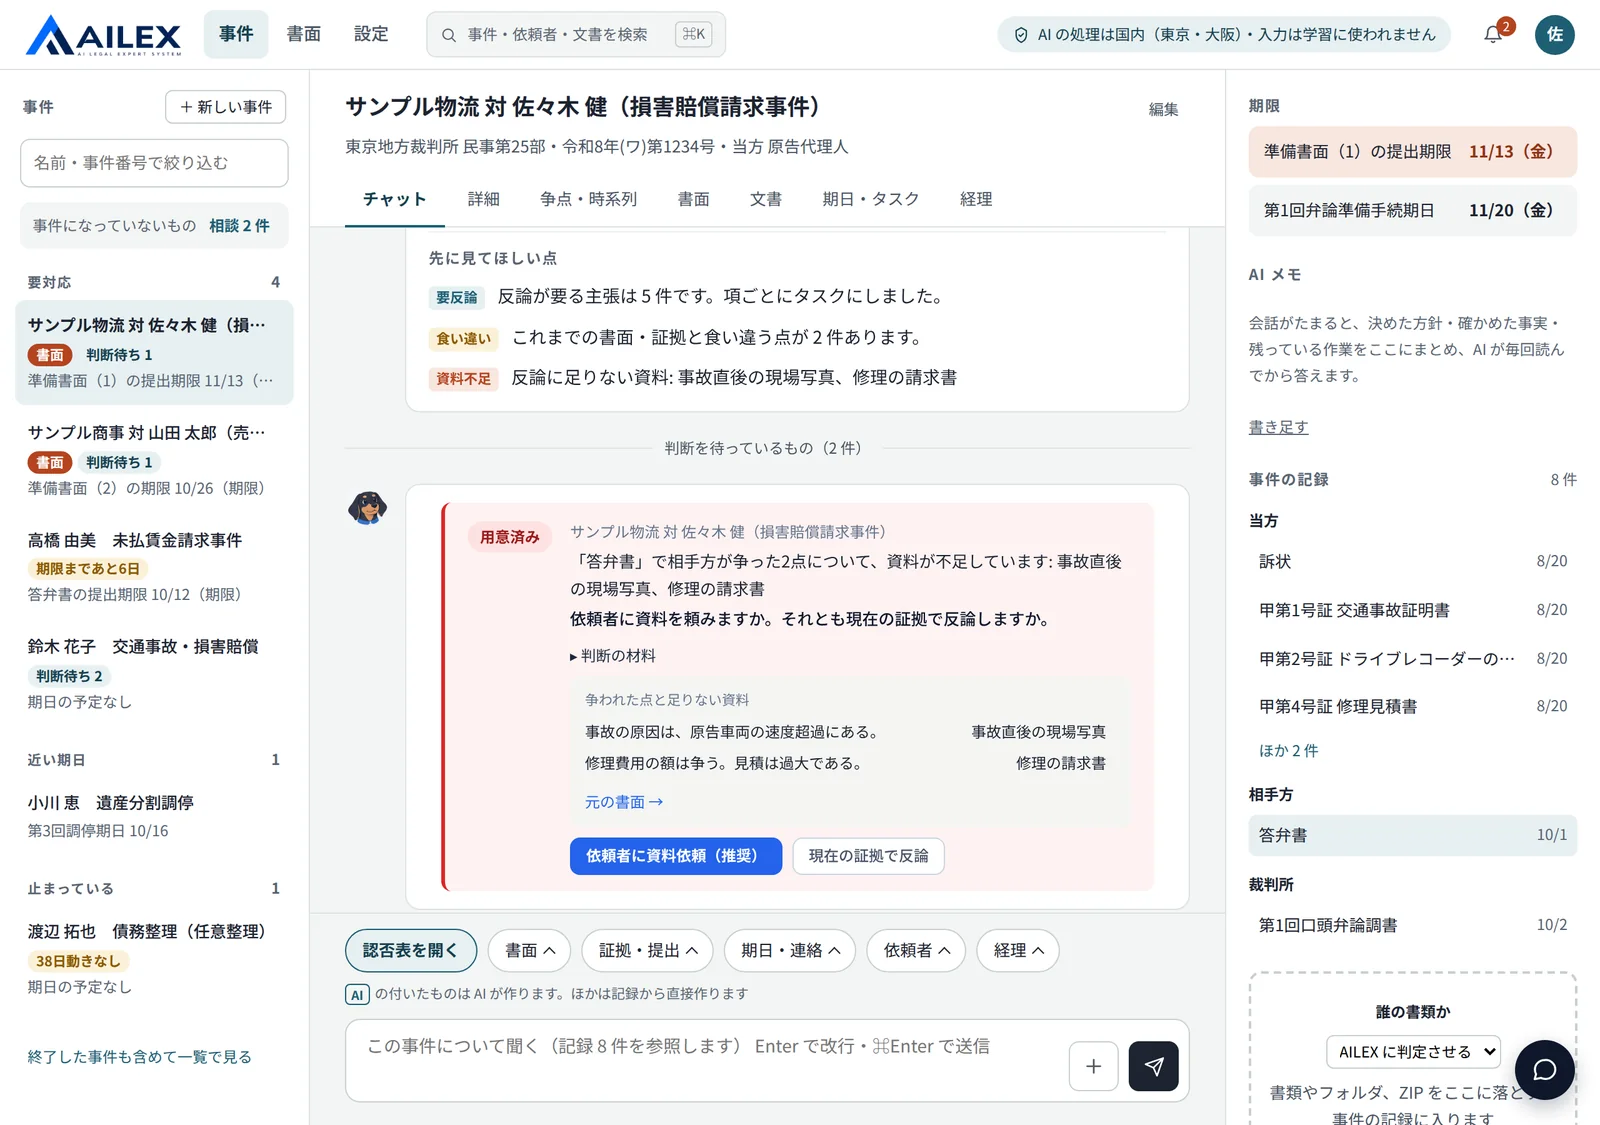Click the AILEX logo
Screen dimensions: 1600x1125
pyautogui.click(x=104, y=35)
